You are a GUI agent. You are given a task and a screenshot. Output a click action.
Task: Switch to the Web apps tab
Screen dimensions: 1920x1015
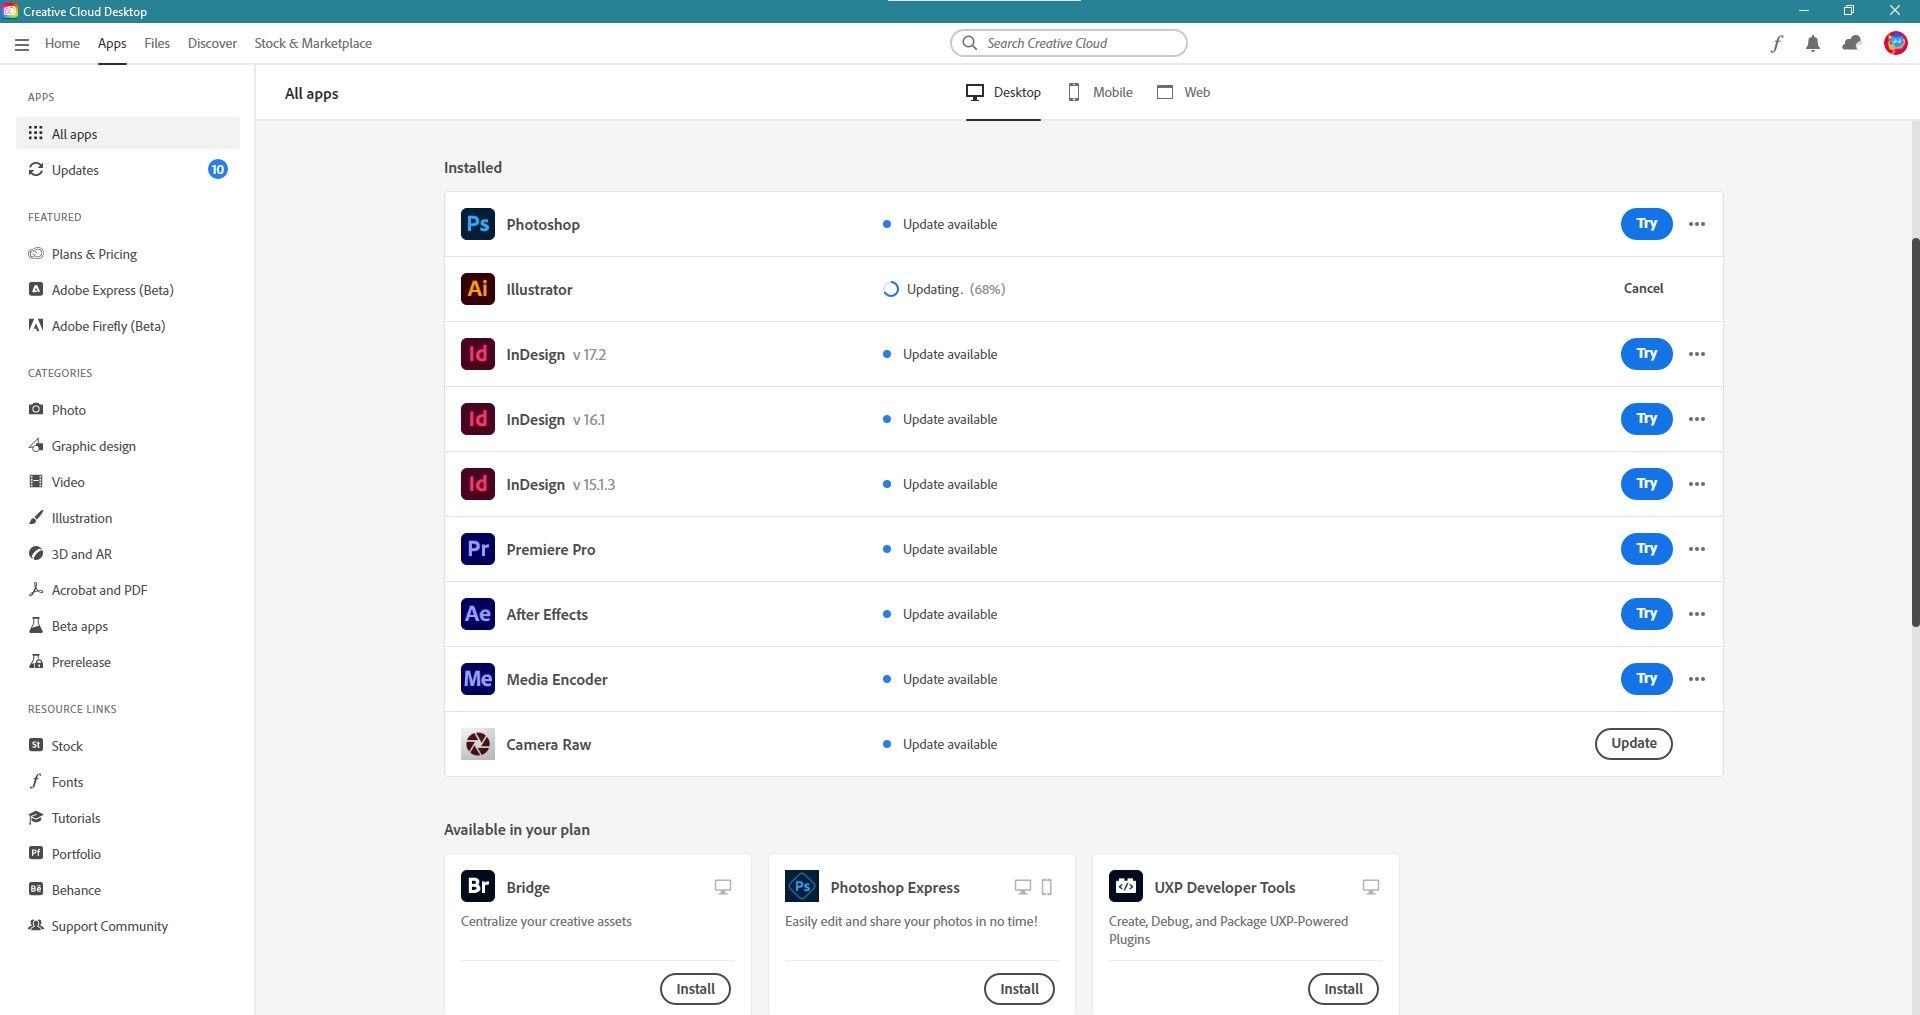1183,92
